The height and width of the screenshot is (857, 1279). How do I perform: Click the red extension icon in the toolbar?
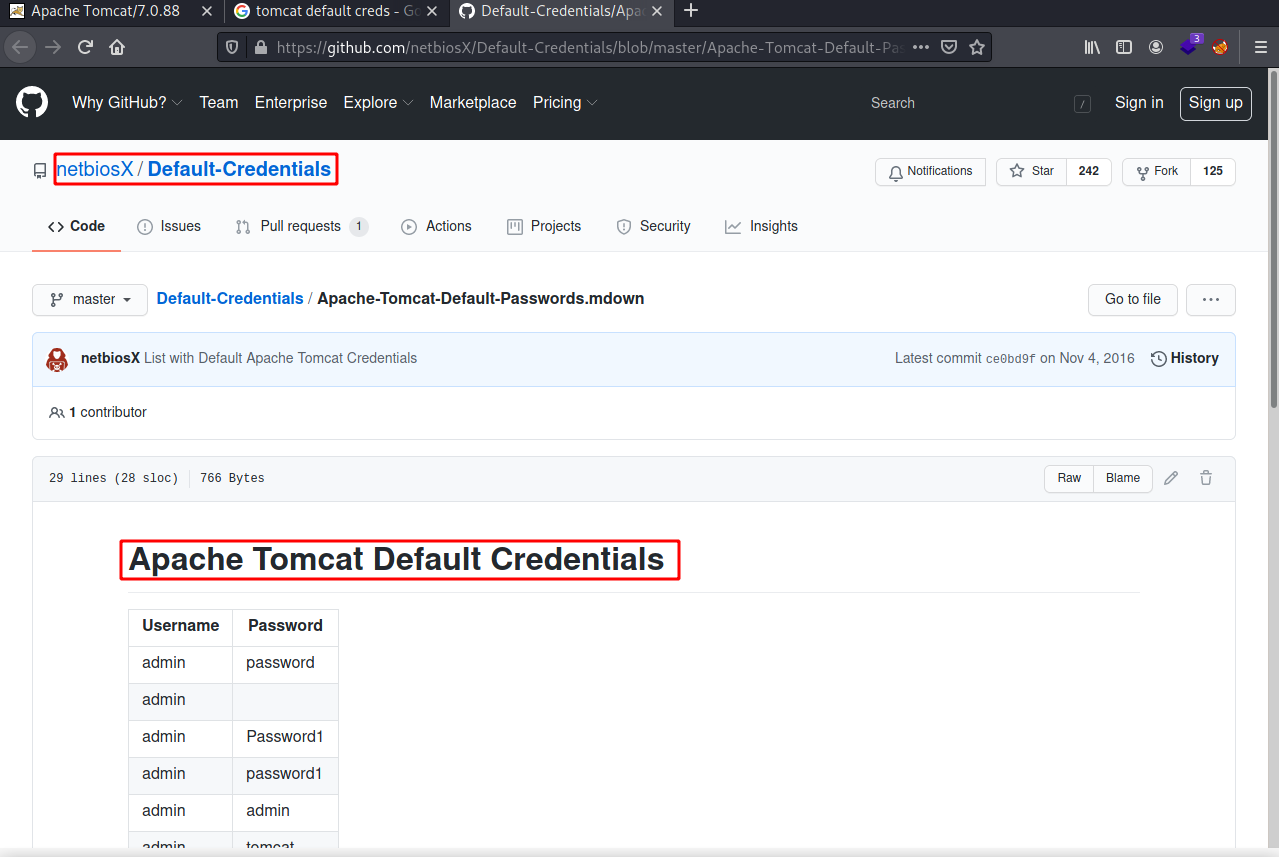tap(1220, 47)
